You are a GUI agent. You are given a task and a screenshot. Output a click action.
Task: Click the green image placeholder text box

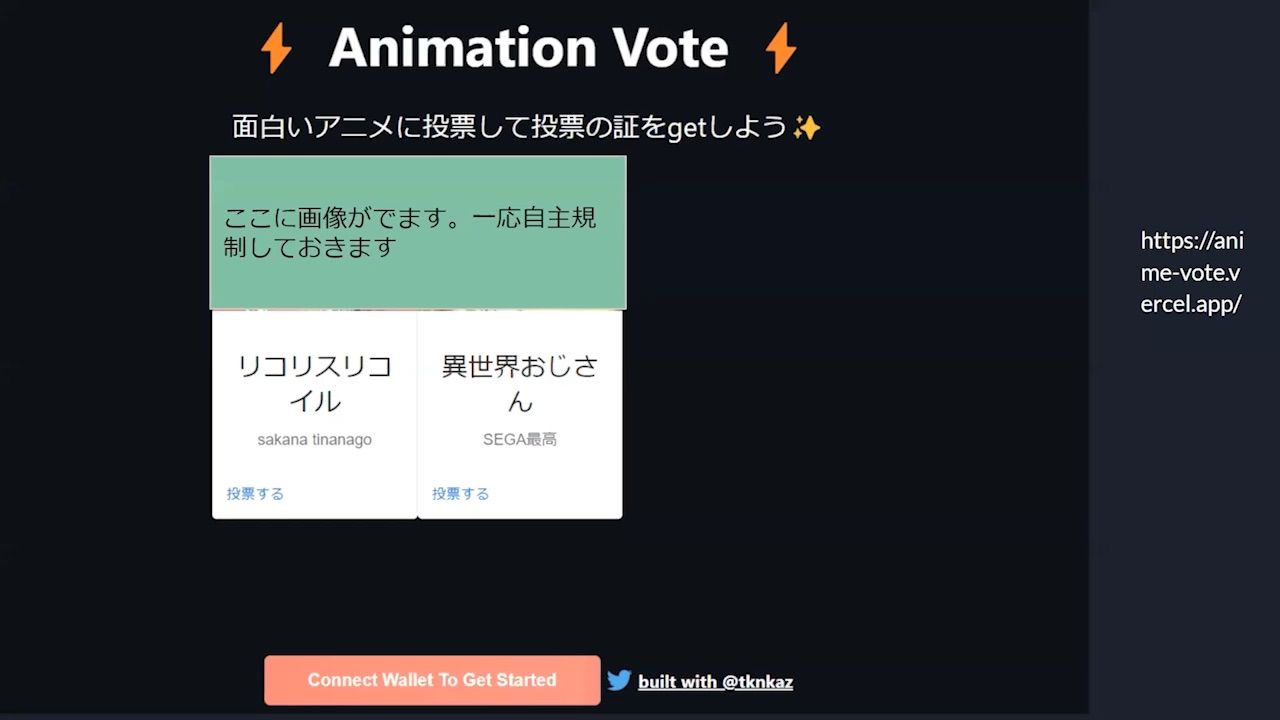(x=418, y=232)
